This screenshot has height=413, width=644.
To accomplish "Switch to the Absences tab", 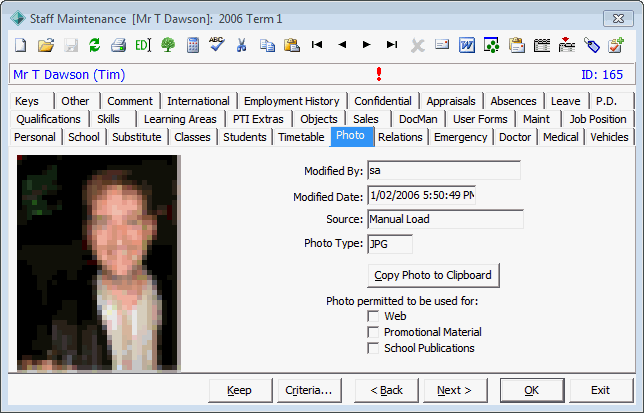I will coord(513,101).
